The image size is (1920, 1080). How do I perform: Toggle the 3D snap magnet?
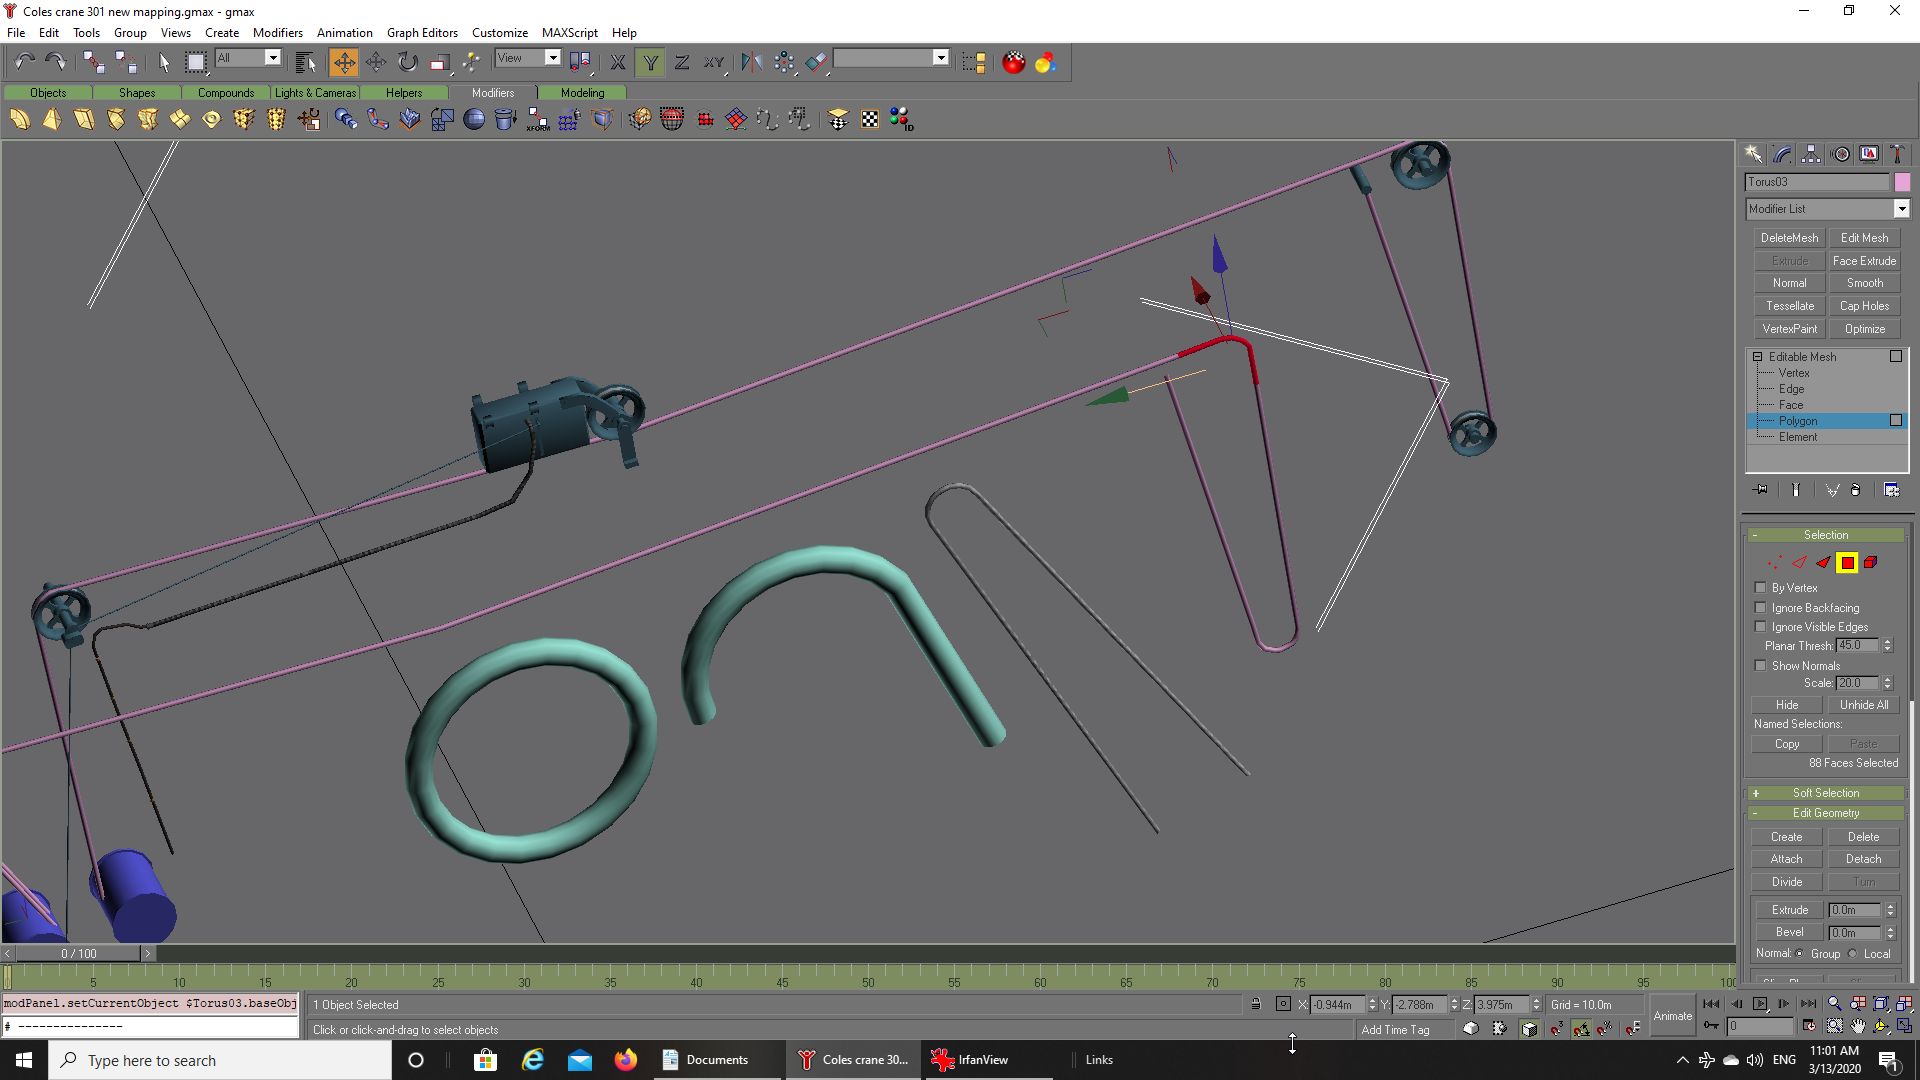(1557, 1029)
